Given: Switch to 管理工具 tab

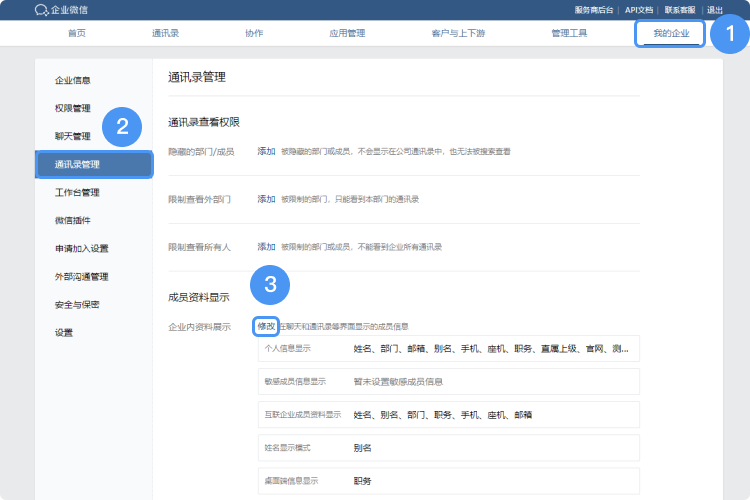Looking at the screenshot, I should (x=569, y=33).
